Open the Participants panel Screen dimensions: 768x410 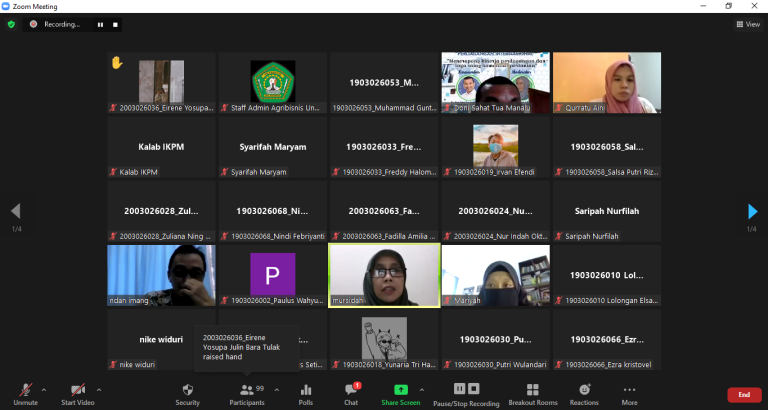coord(247,394)
